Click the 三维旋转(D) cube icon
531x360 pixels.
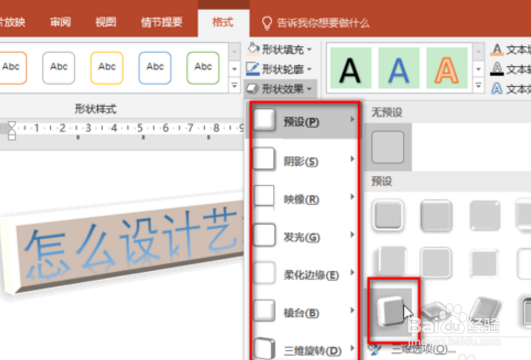tap(264, 347)
